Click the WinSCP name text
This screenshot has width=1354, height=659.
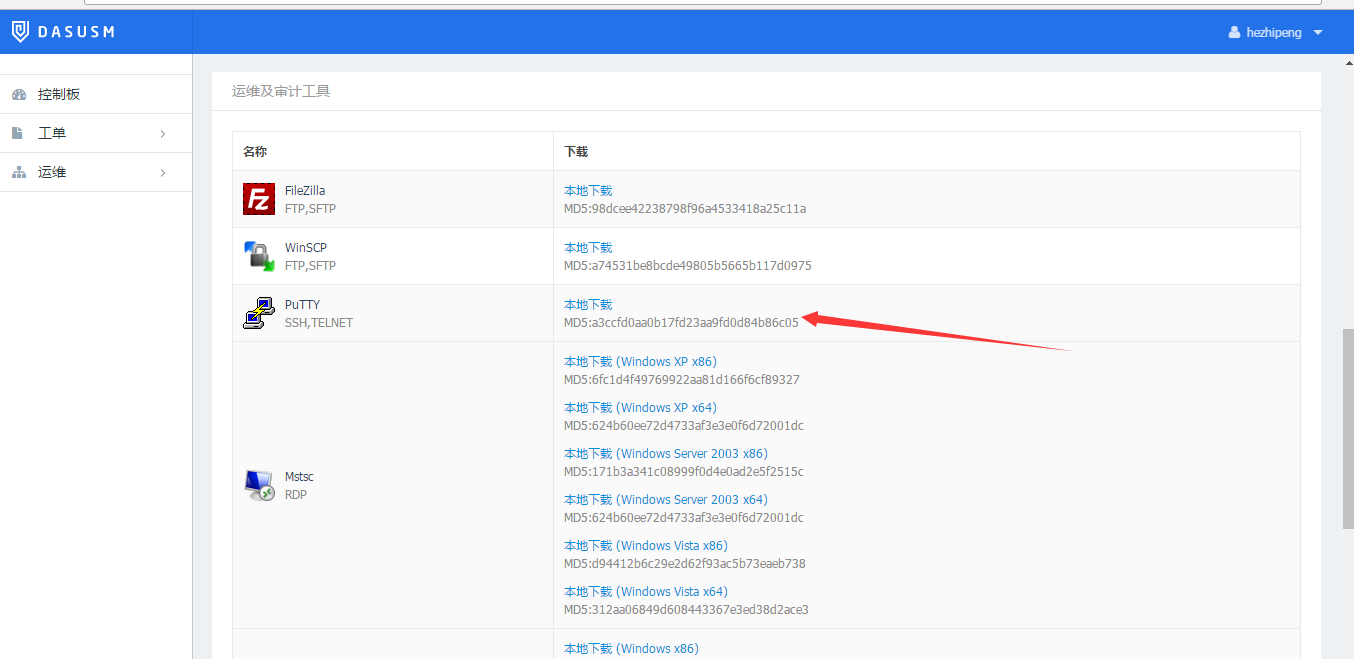coord(305,247)
